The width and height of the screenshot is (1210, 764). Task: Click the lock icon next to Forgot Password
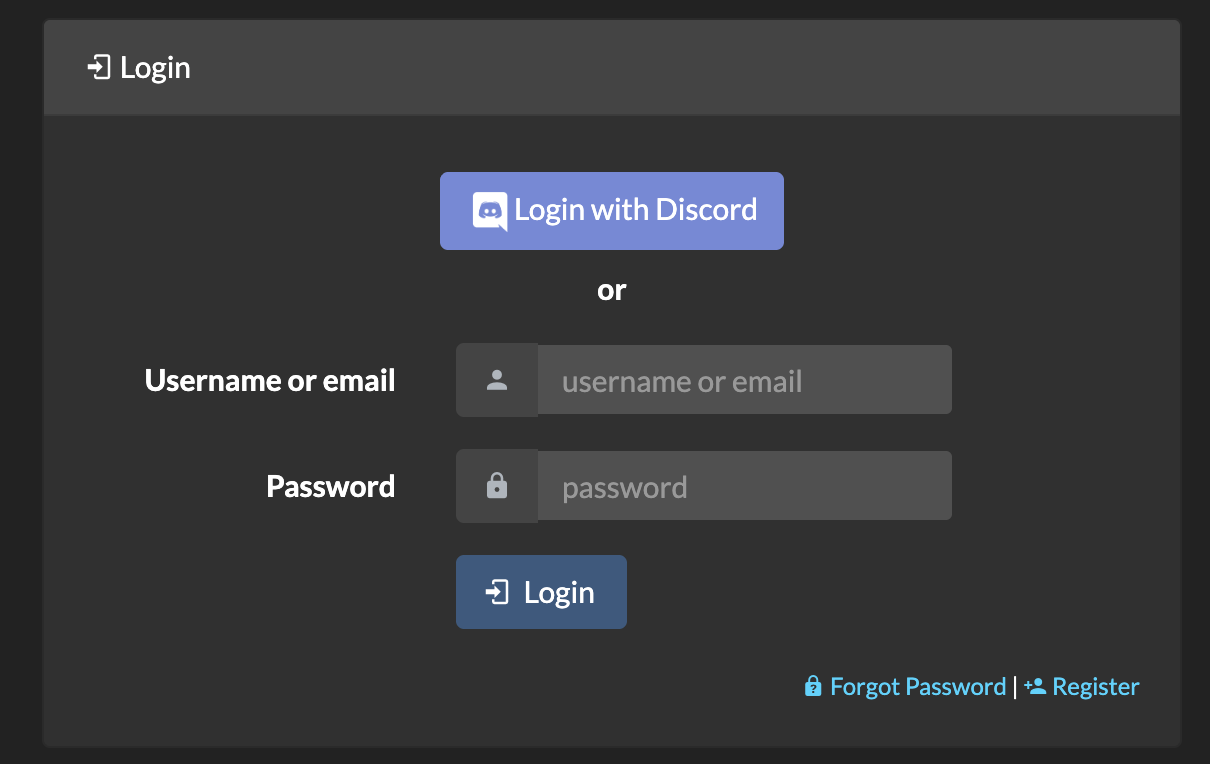click(x=814, y=686)
